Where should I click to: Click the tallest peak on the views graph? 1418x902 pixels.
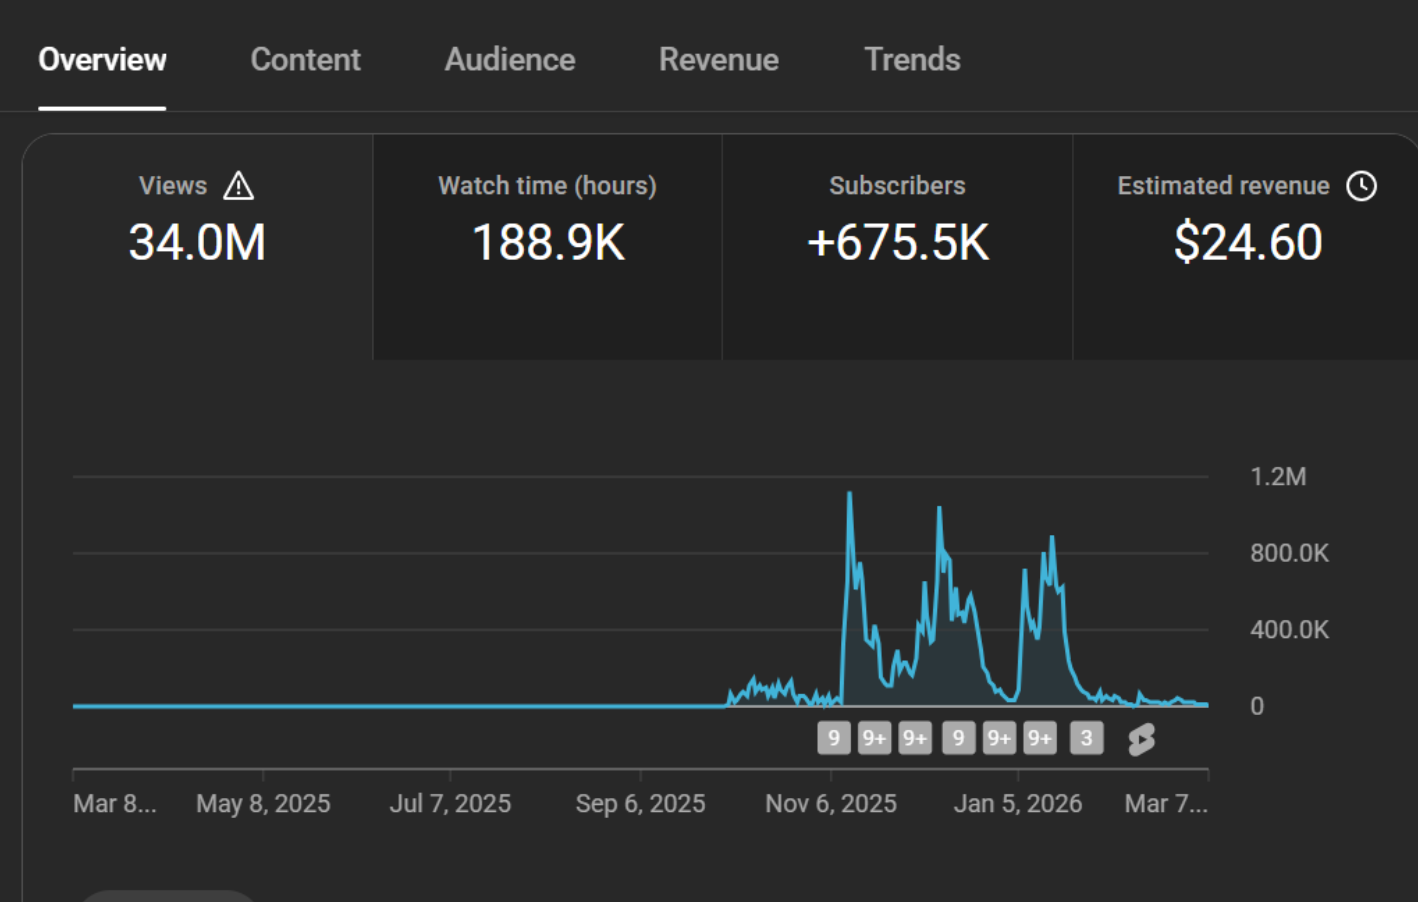tap(850, 494)
